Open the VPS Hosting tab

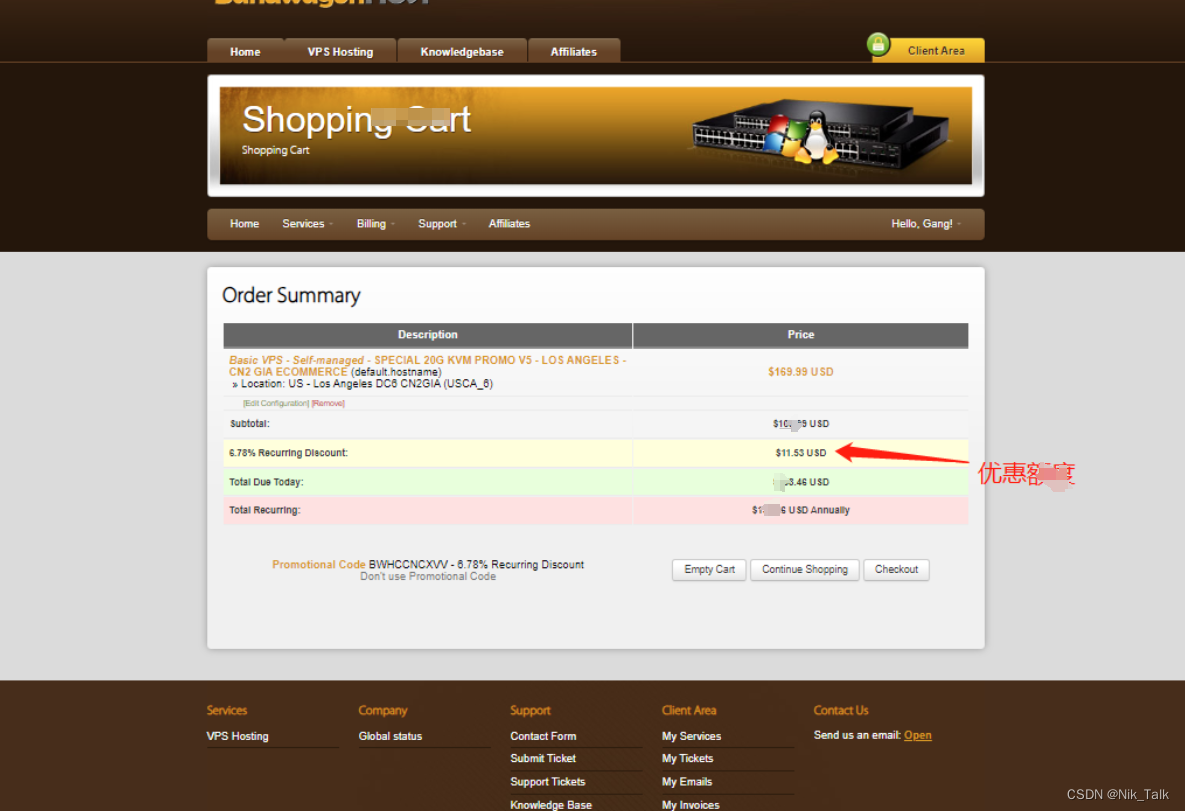(x=340, y=51)
